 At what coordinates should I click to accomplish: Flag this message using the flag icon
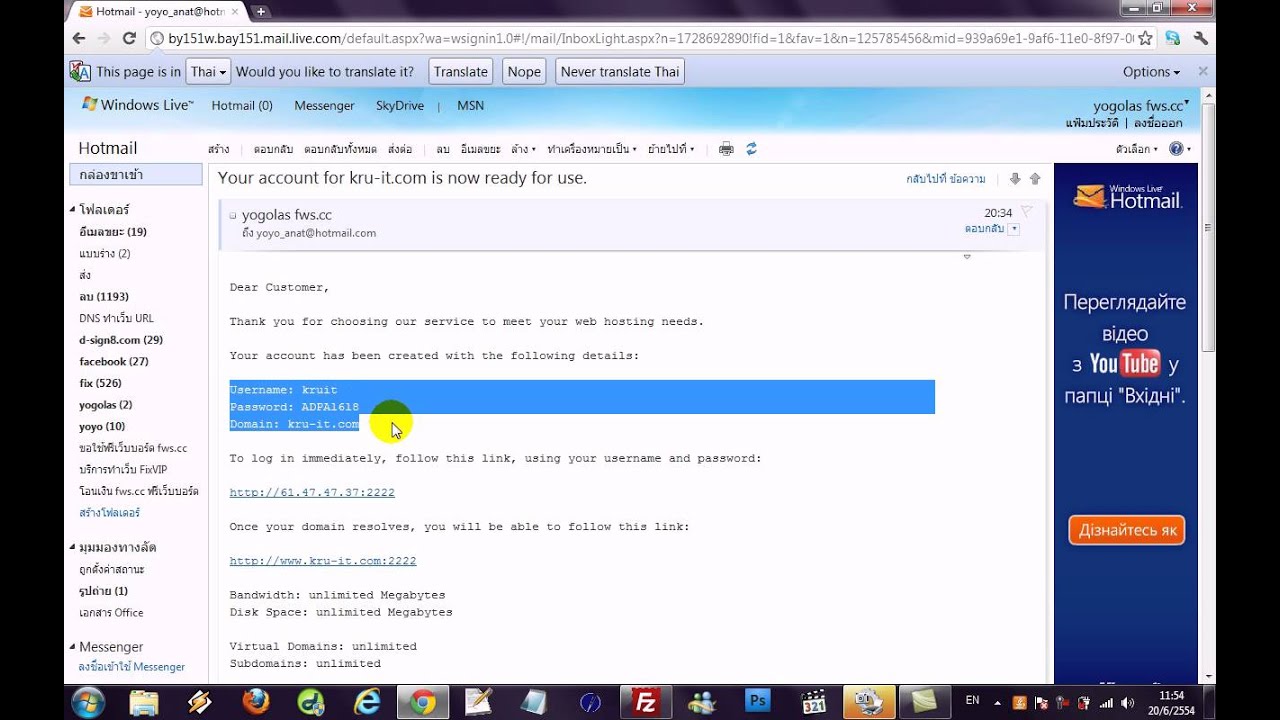pos(1026,212)
